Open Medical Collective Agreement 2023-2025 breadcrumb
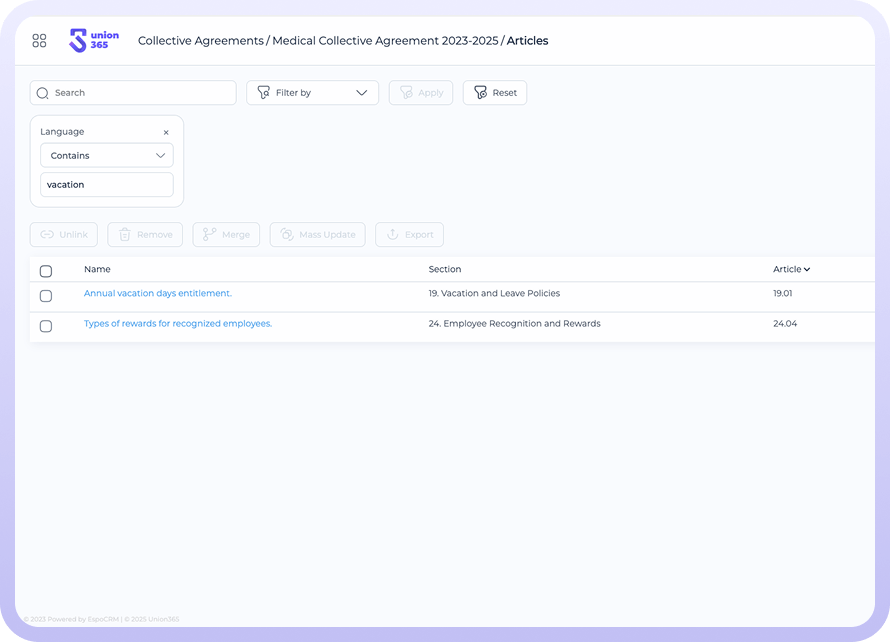890x642 pixels. [385, 41]
